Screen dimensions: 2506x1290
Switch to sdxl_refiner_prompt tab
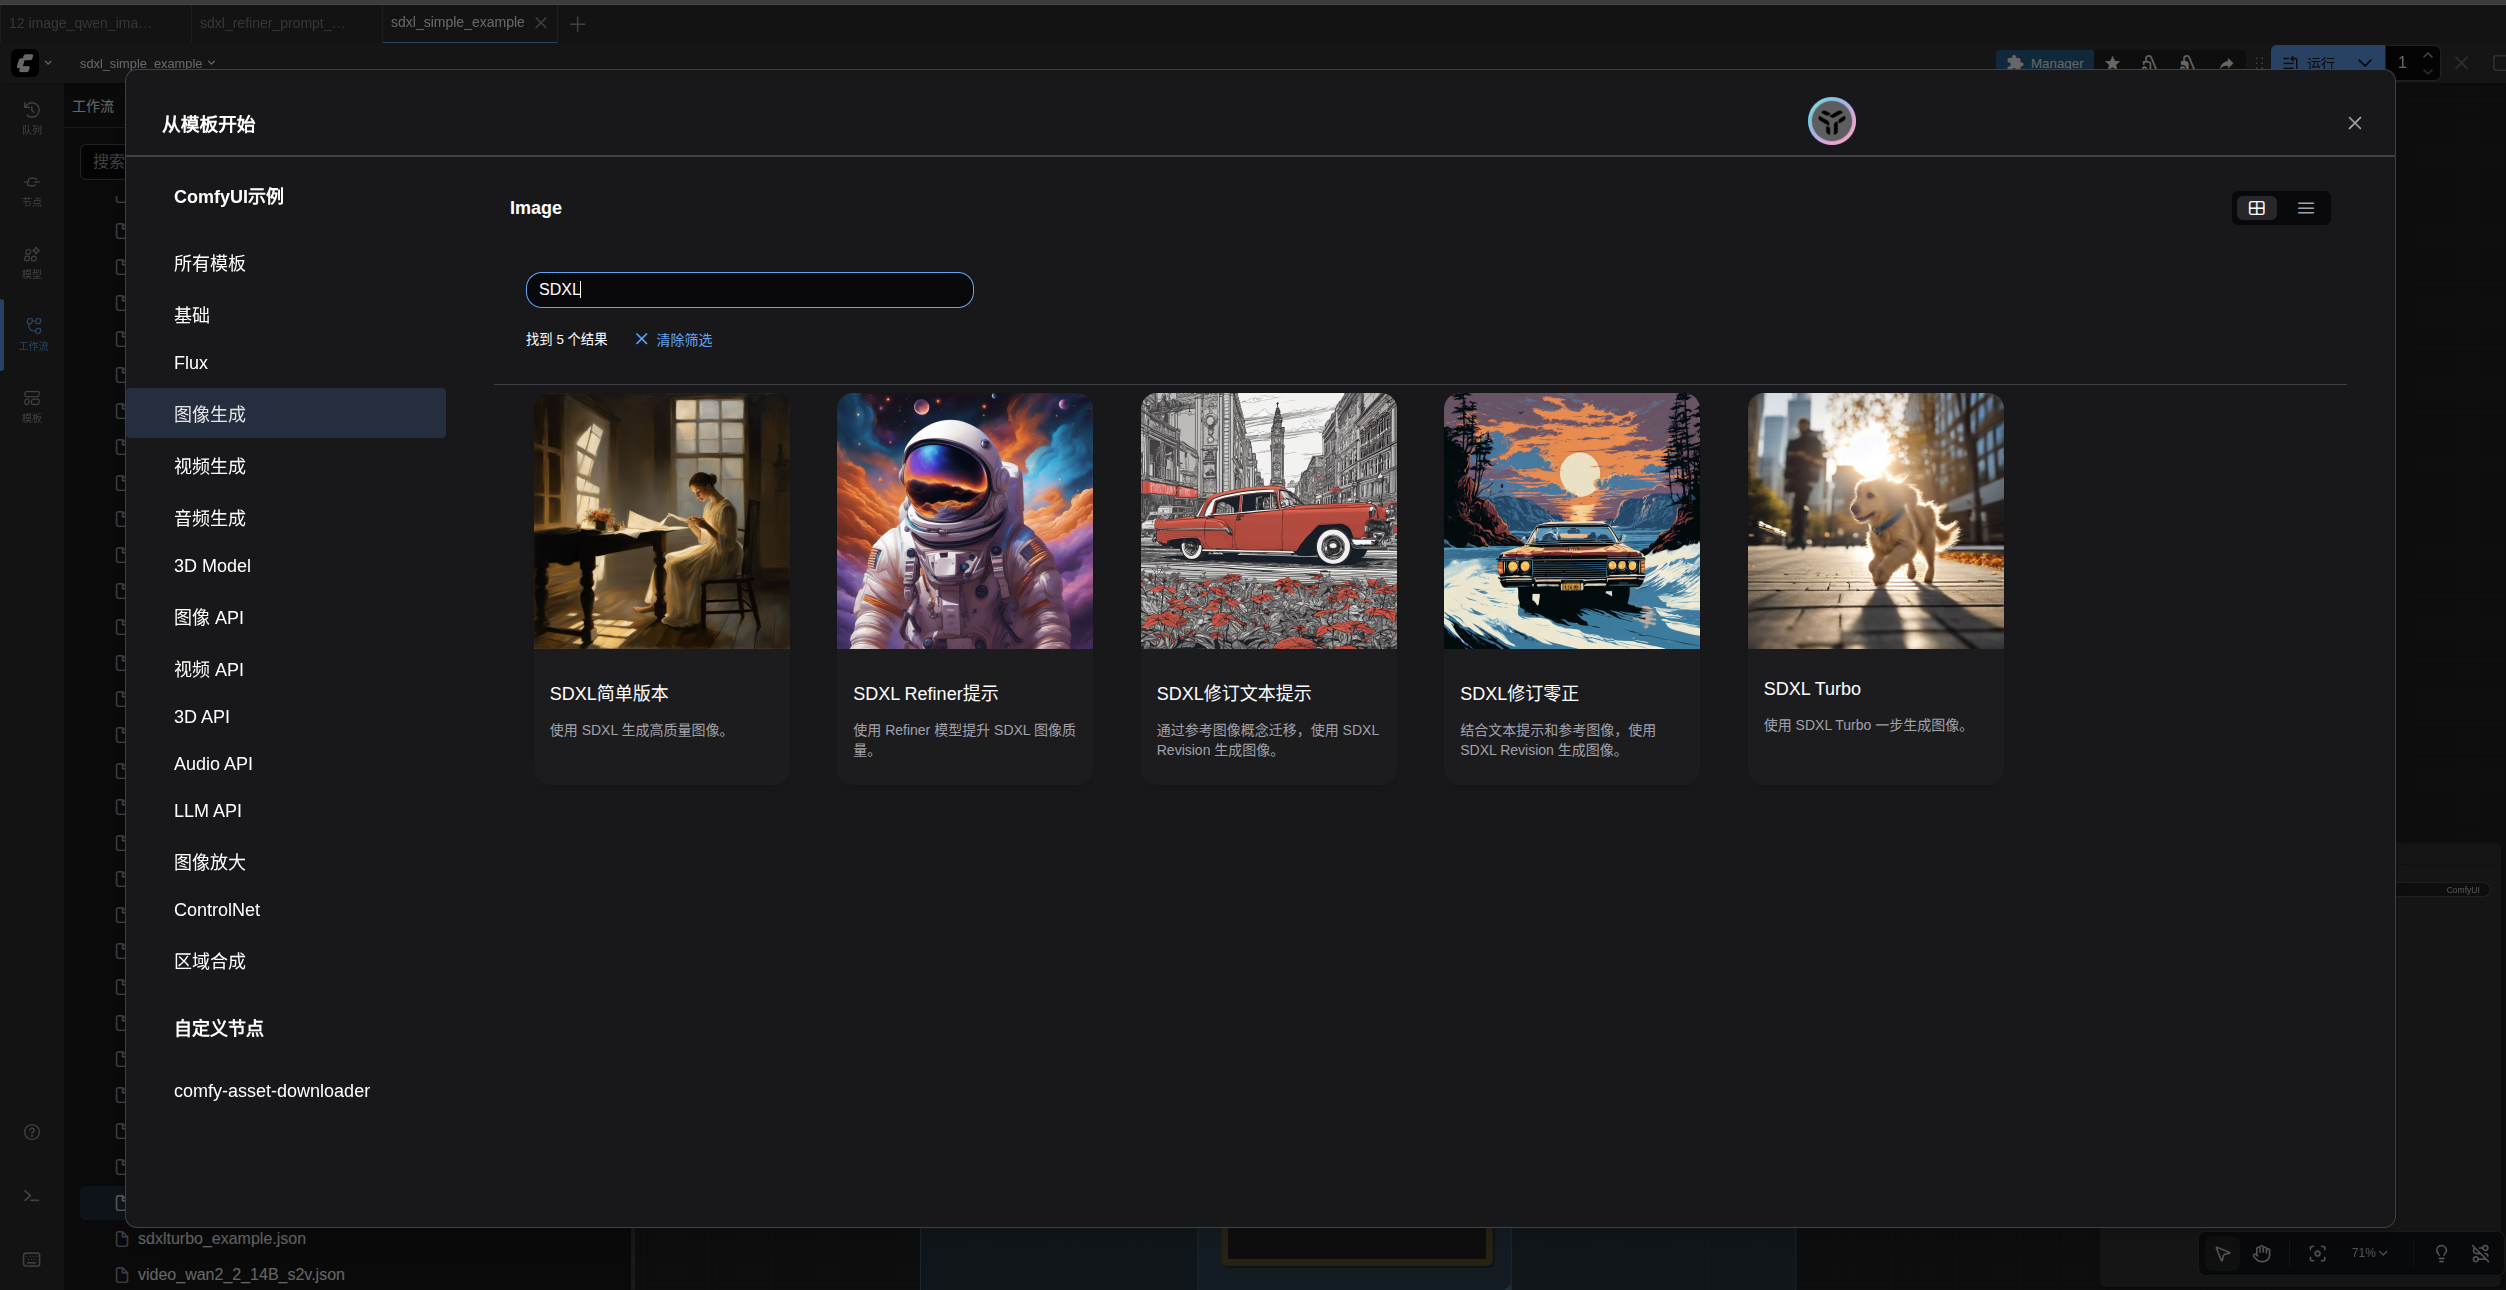pos(273,22)
